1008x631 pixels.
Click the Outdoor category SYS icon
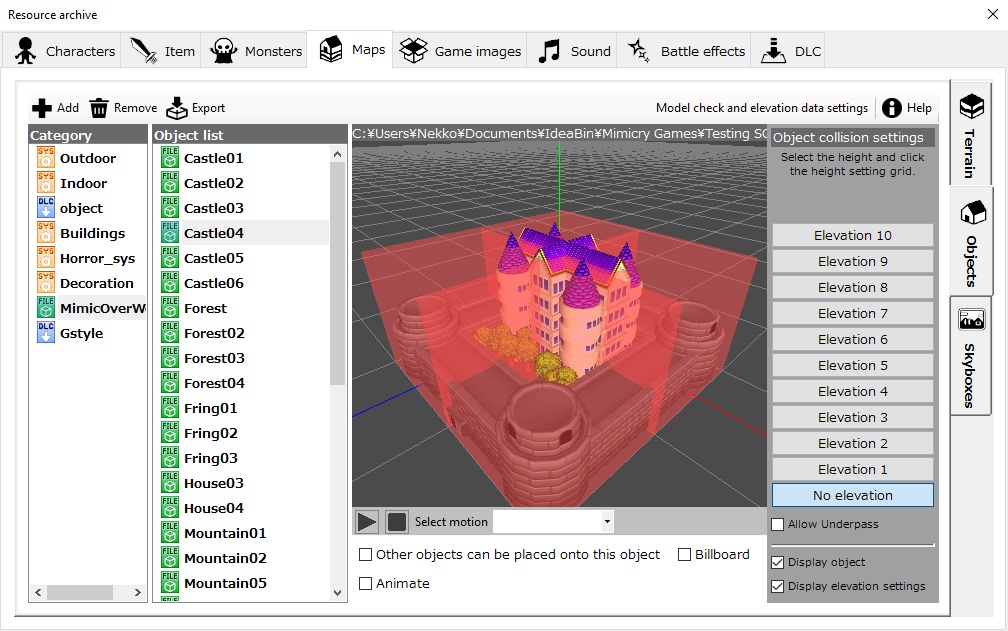point(46,158)
